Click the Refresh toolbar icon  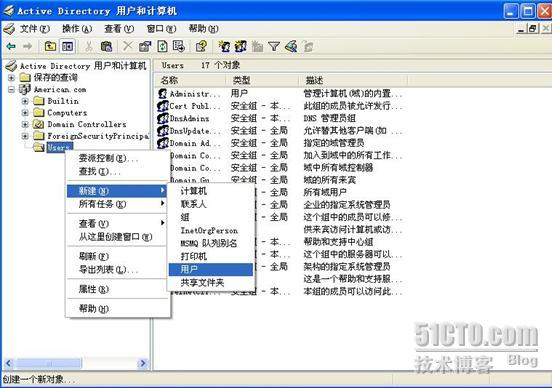(x=162, y=46)
